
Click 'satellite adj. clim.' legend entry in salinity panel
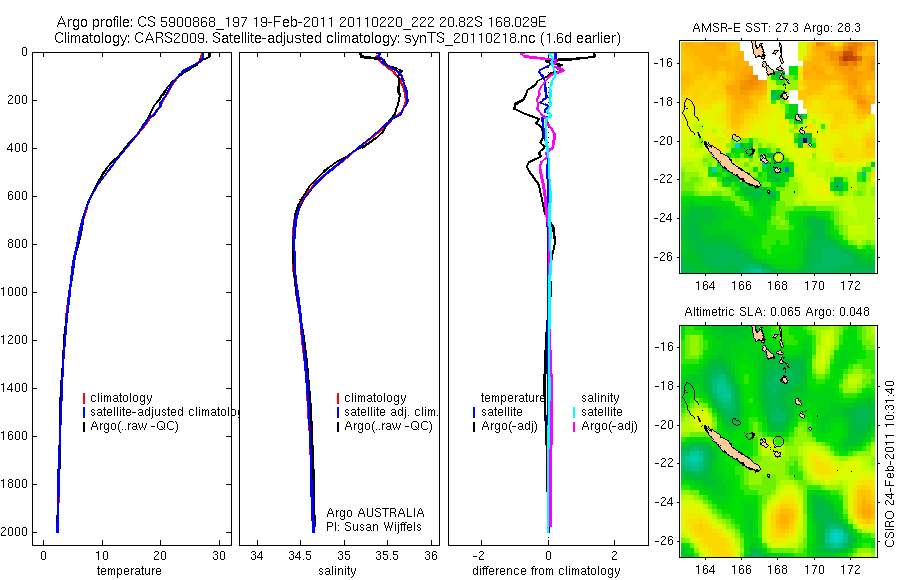391,412
